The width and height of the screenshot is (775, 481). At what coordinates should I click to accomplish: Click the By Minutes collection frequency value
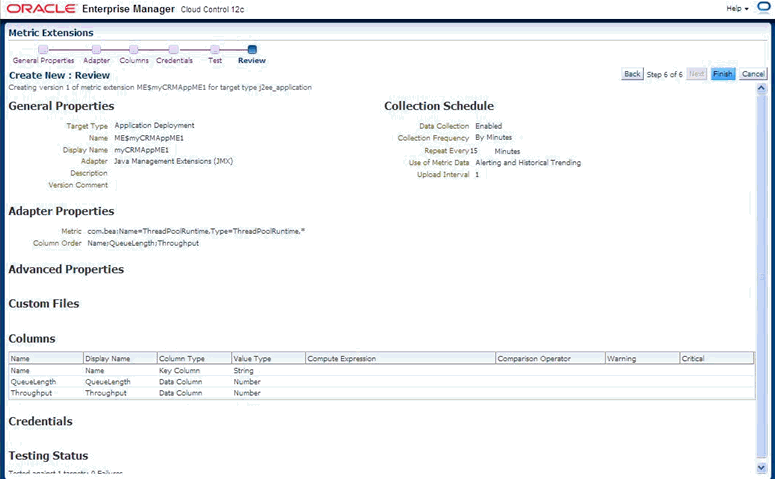(x=493, y=137)
